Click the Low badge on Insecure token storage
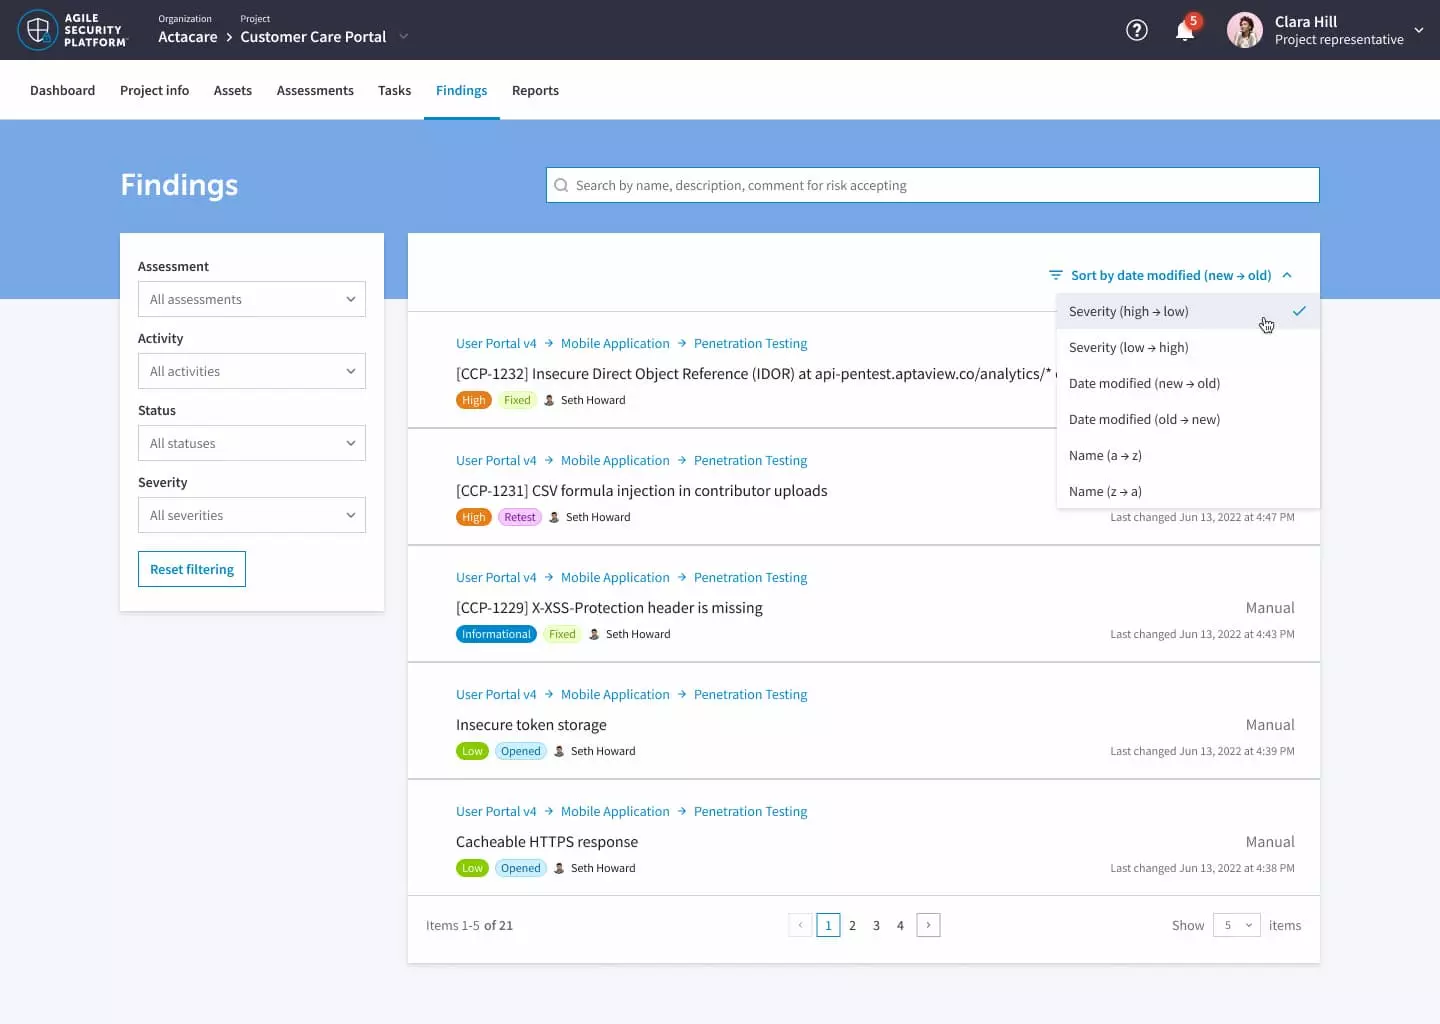Image resolution: width=1440 pixels, height=1024 pixels. 472,751
